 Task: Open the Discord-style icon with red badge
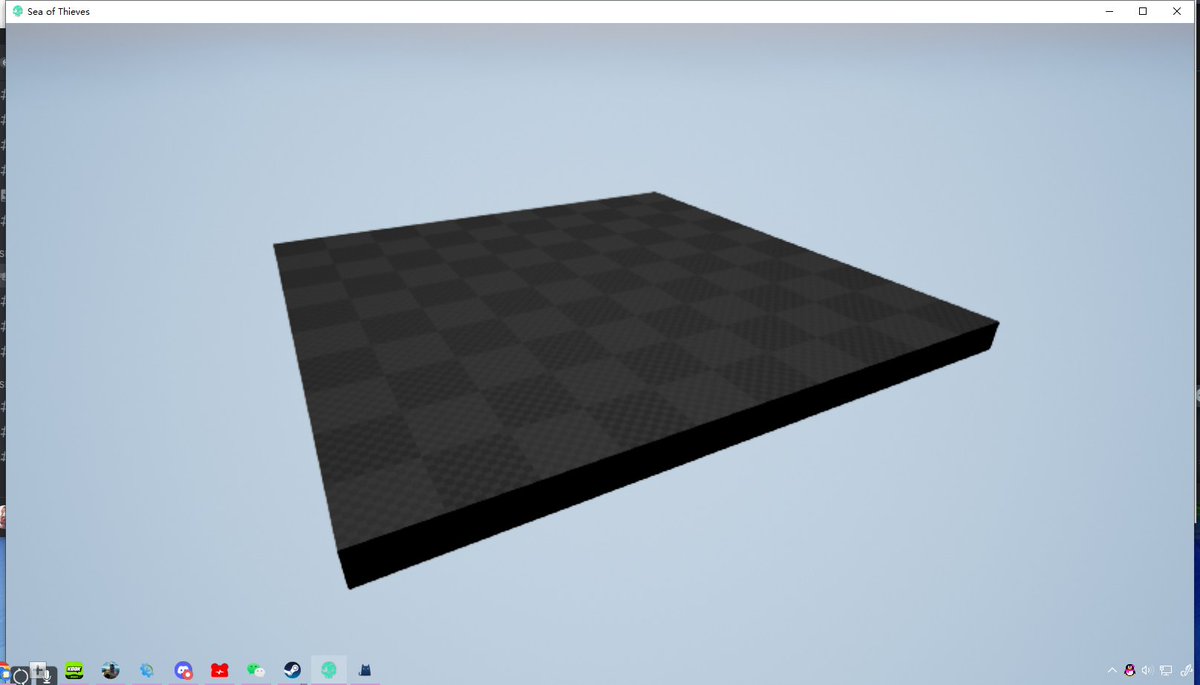click(183, 670)
